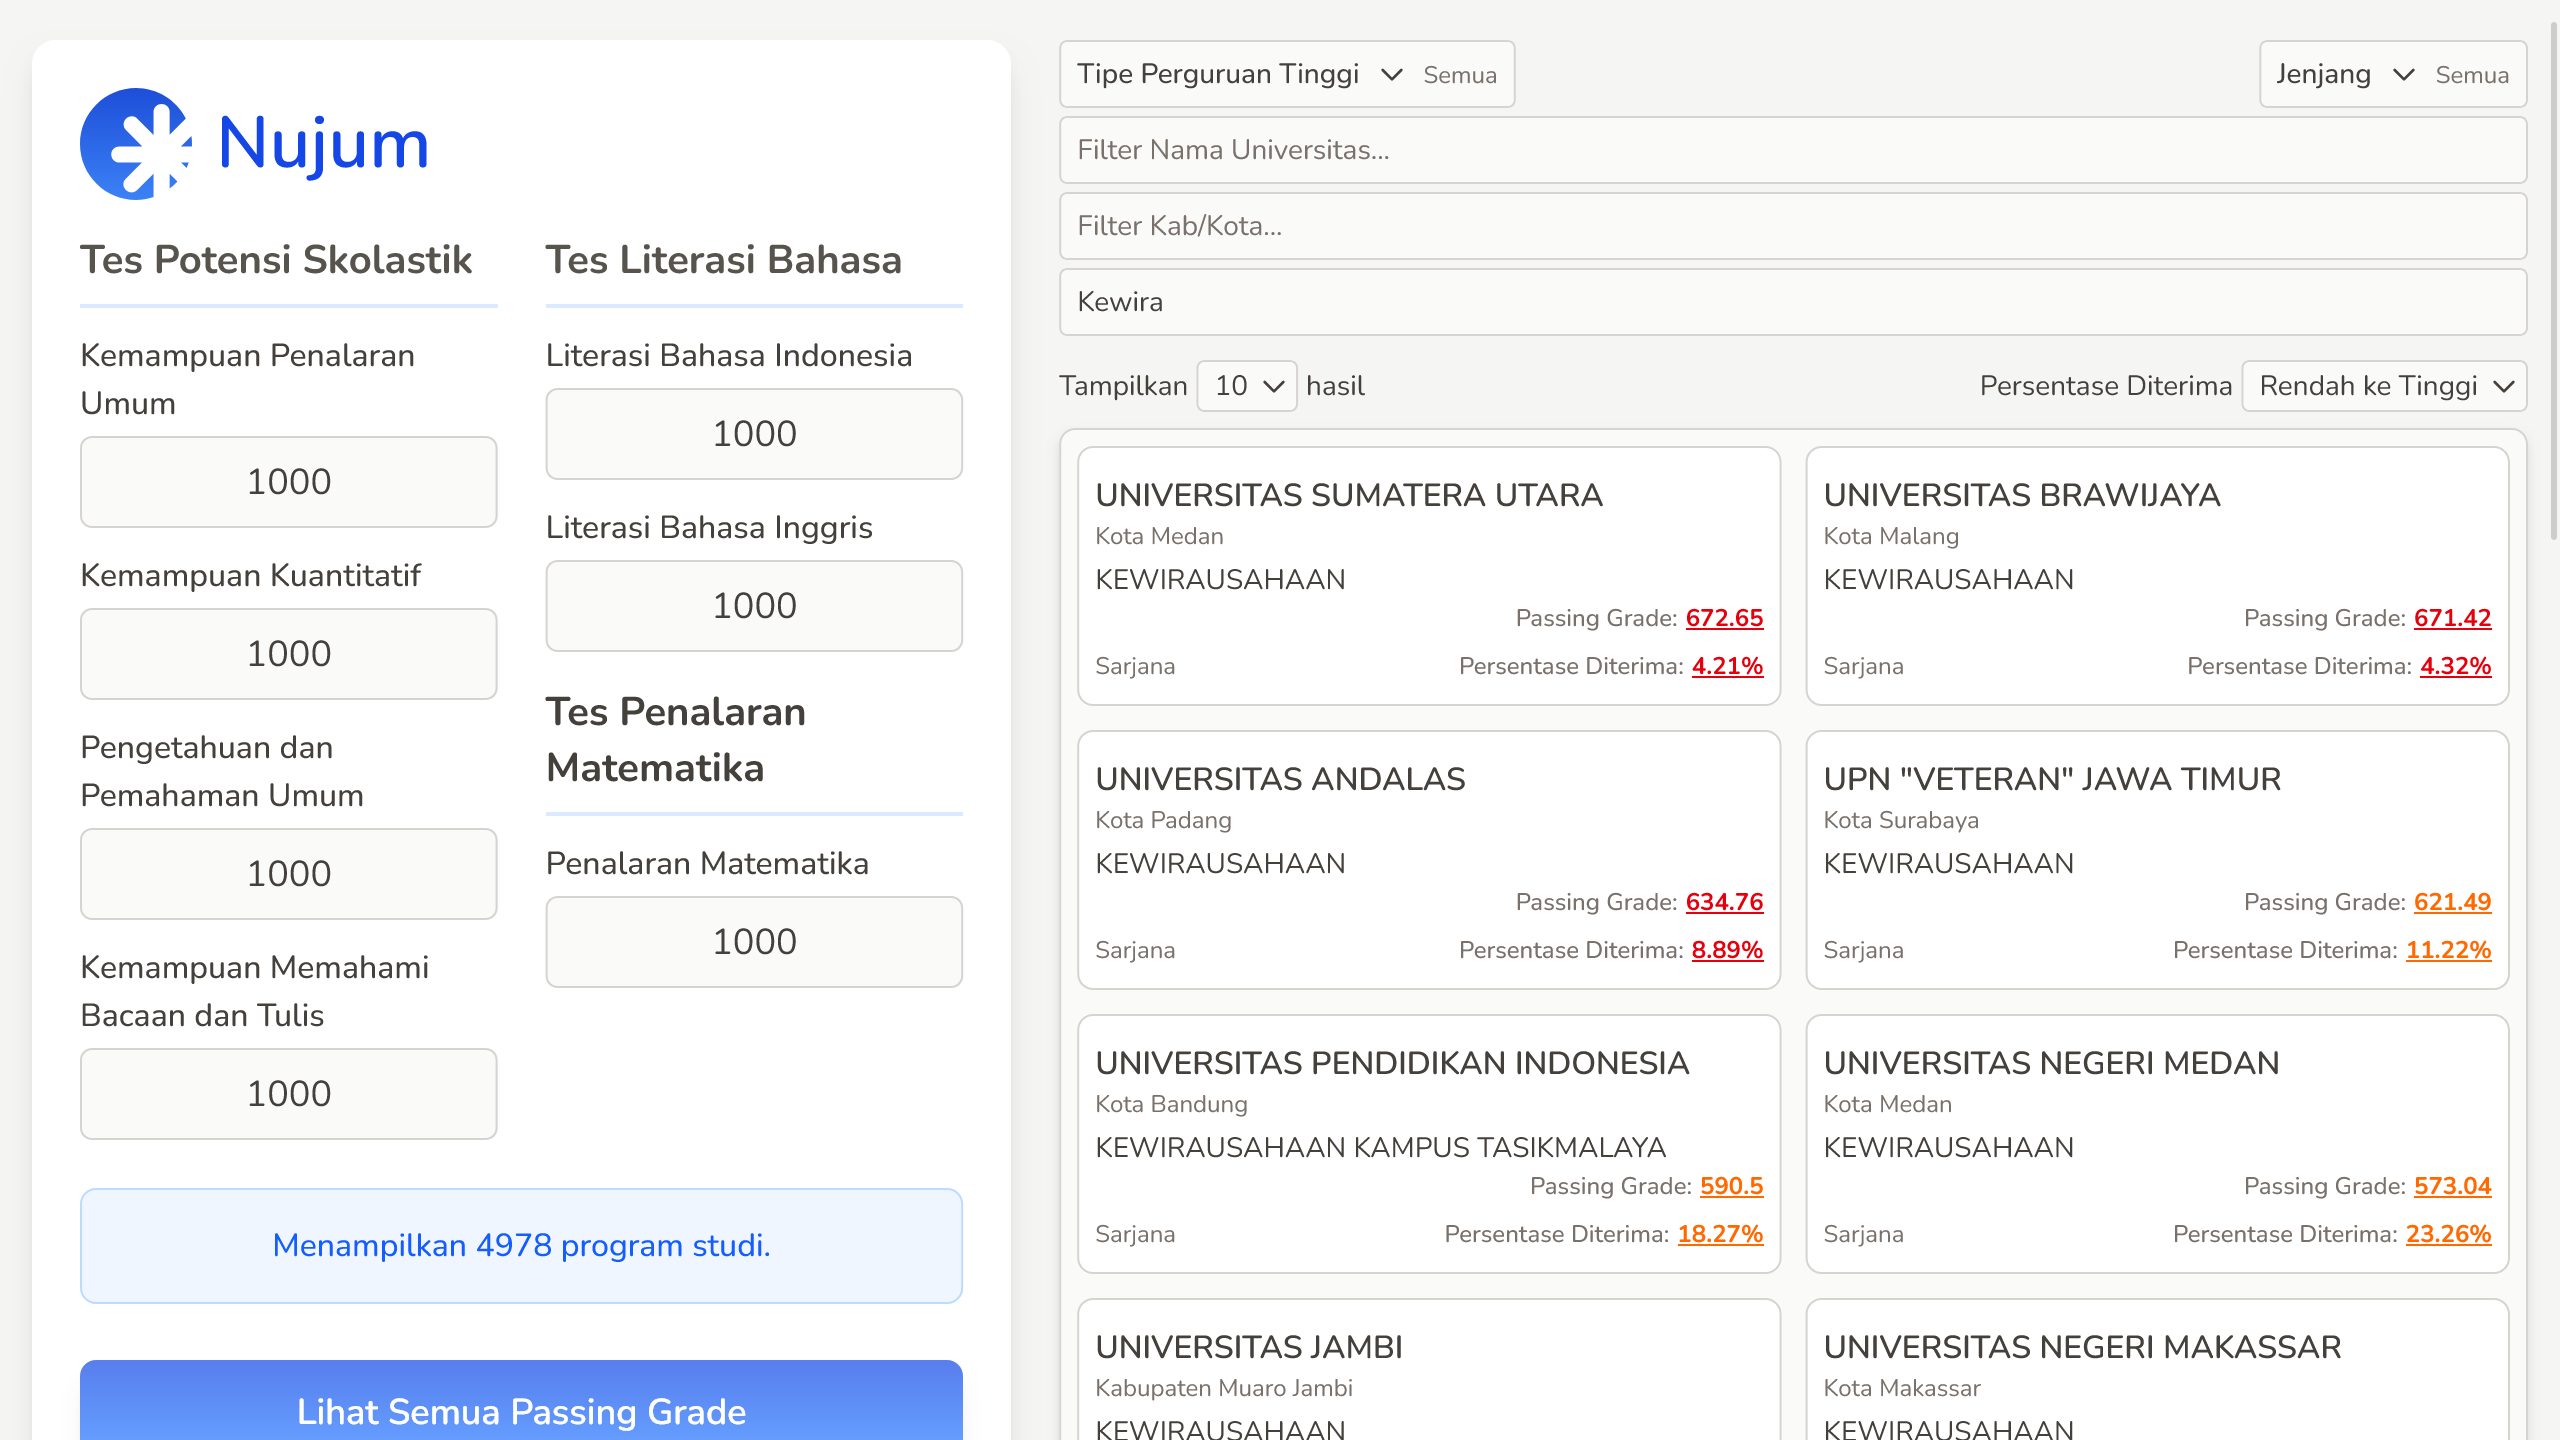The width and height of the screenshot is (2560, 1440).
Task: Open the Universitas Pendidikan Indonesia card
Action: 1429,1144
